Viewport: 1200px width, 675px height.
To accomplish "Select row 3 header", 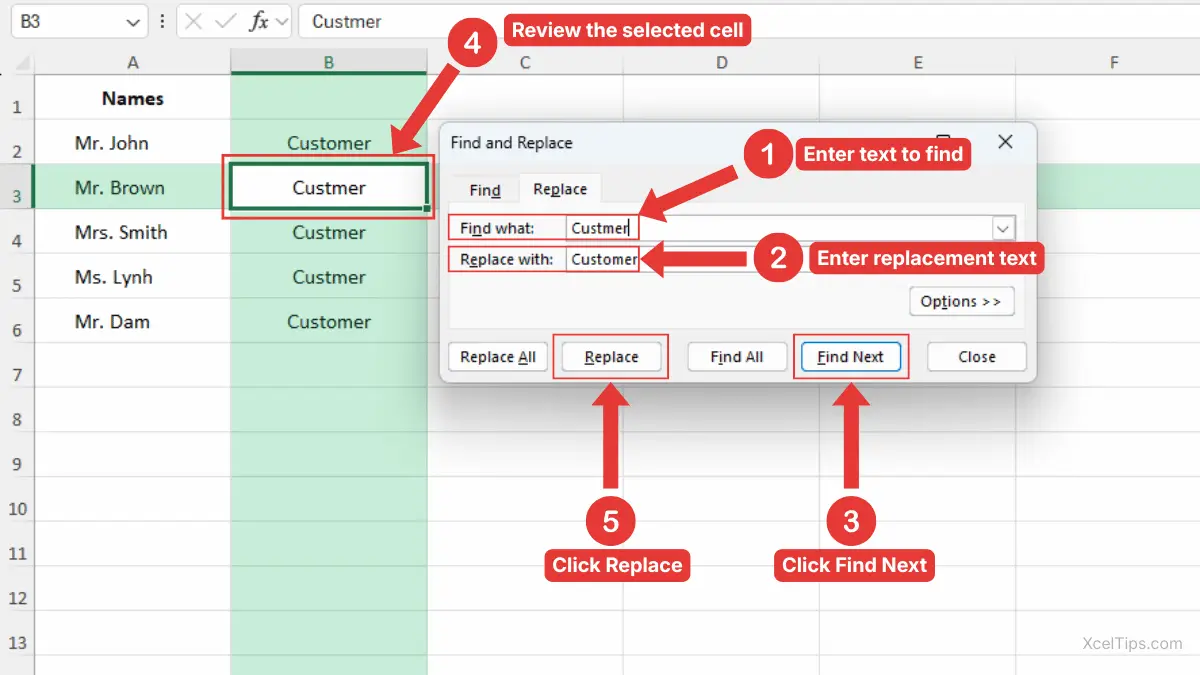I will pyautogui.click(x=17, y=187).
